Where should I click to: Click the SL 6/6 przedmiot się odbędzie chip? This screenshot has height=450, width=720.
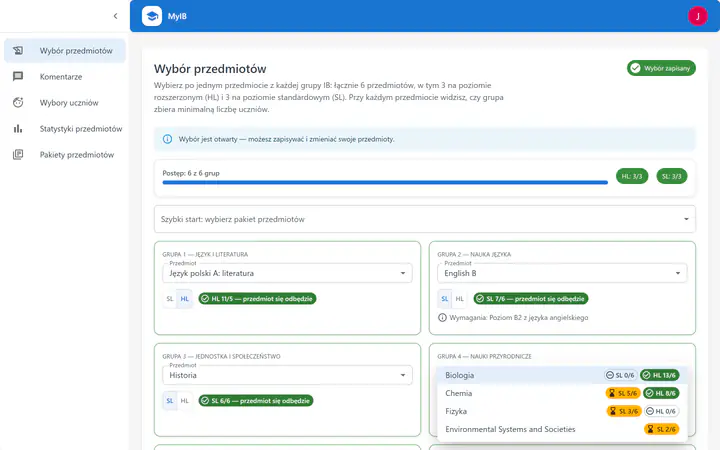tap(256, 401)
